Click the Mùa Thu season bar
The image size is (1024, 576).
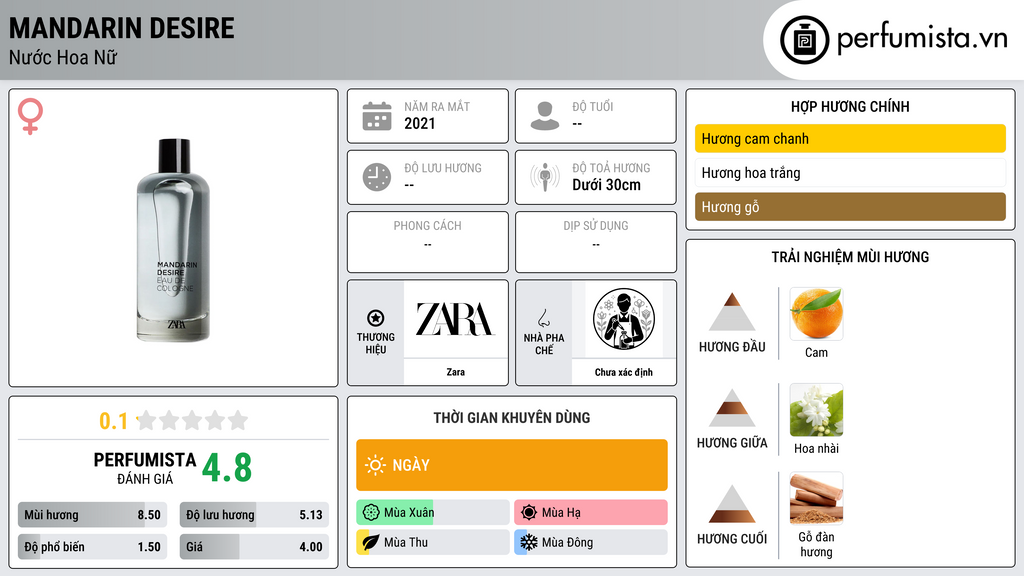[433, 542]
